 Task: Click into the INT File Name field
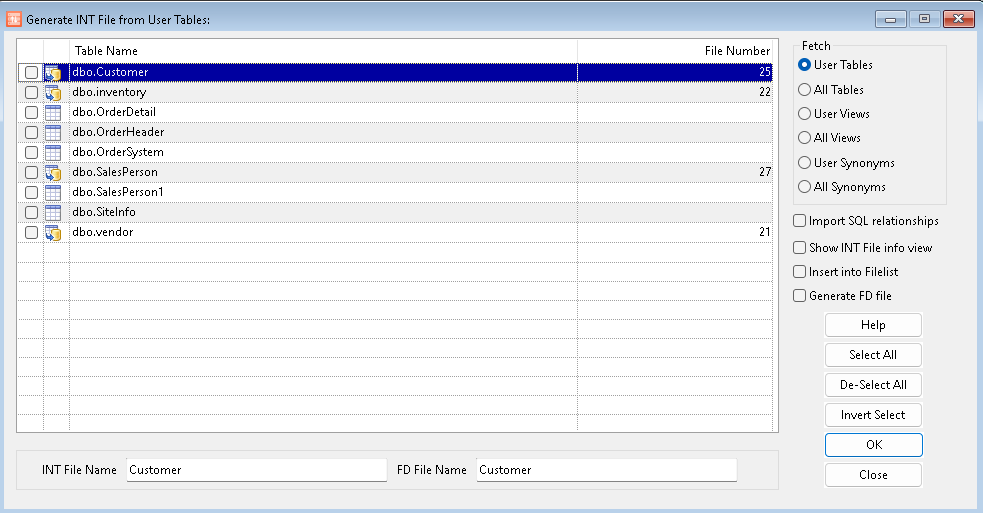coord(256,470)
